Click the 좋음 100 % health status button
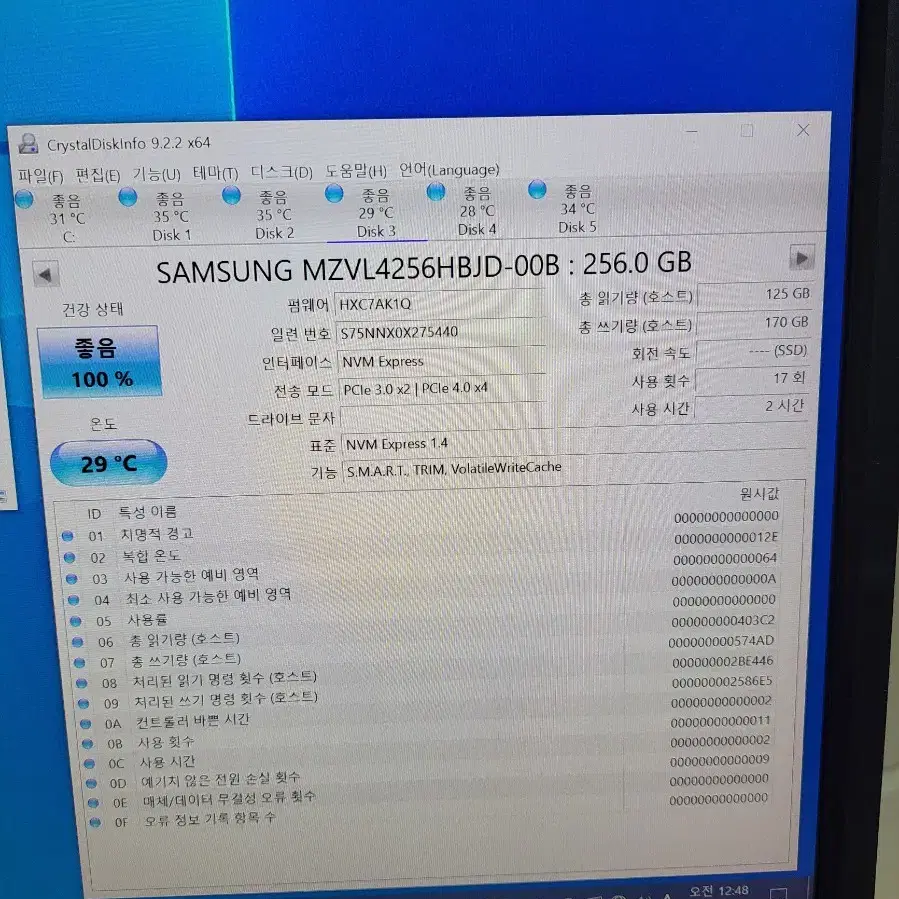 99,362
